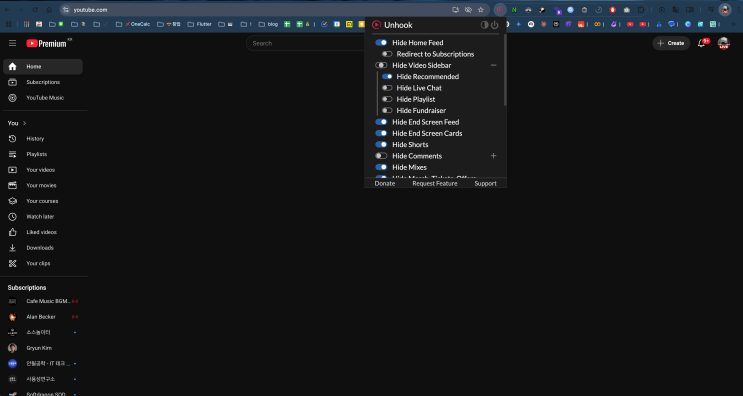The image size is (743, 396).
Task: Open the extensions puzzle icon
Action: point(641,9)
